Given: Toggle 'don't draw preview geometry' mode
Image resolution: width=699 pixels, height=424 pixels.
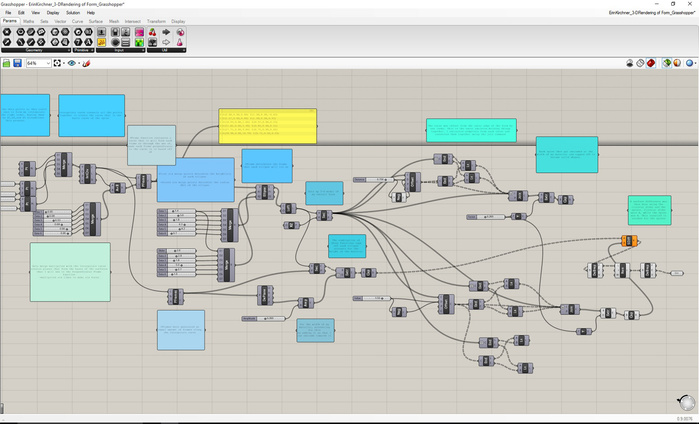Looking at the screenshot, I should (630, 63).
